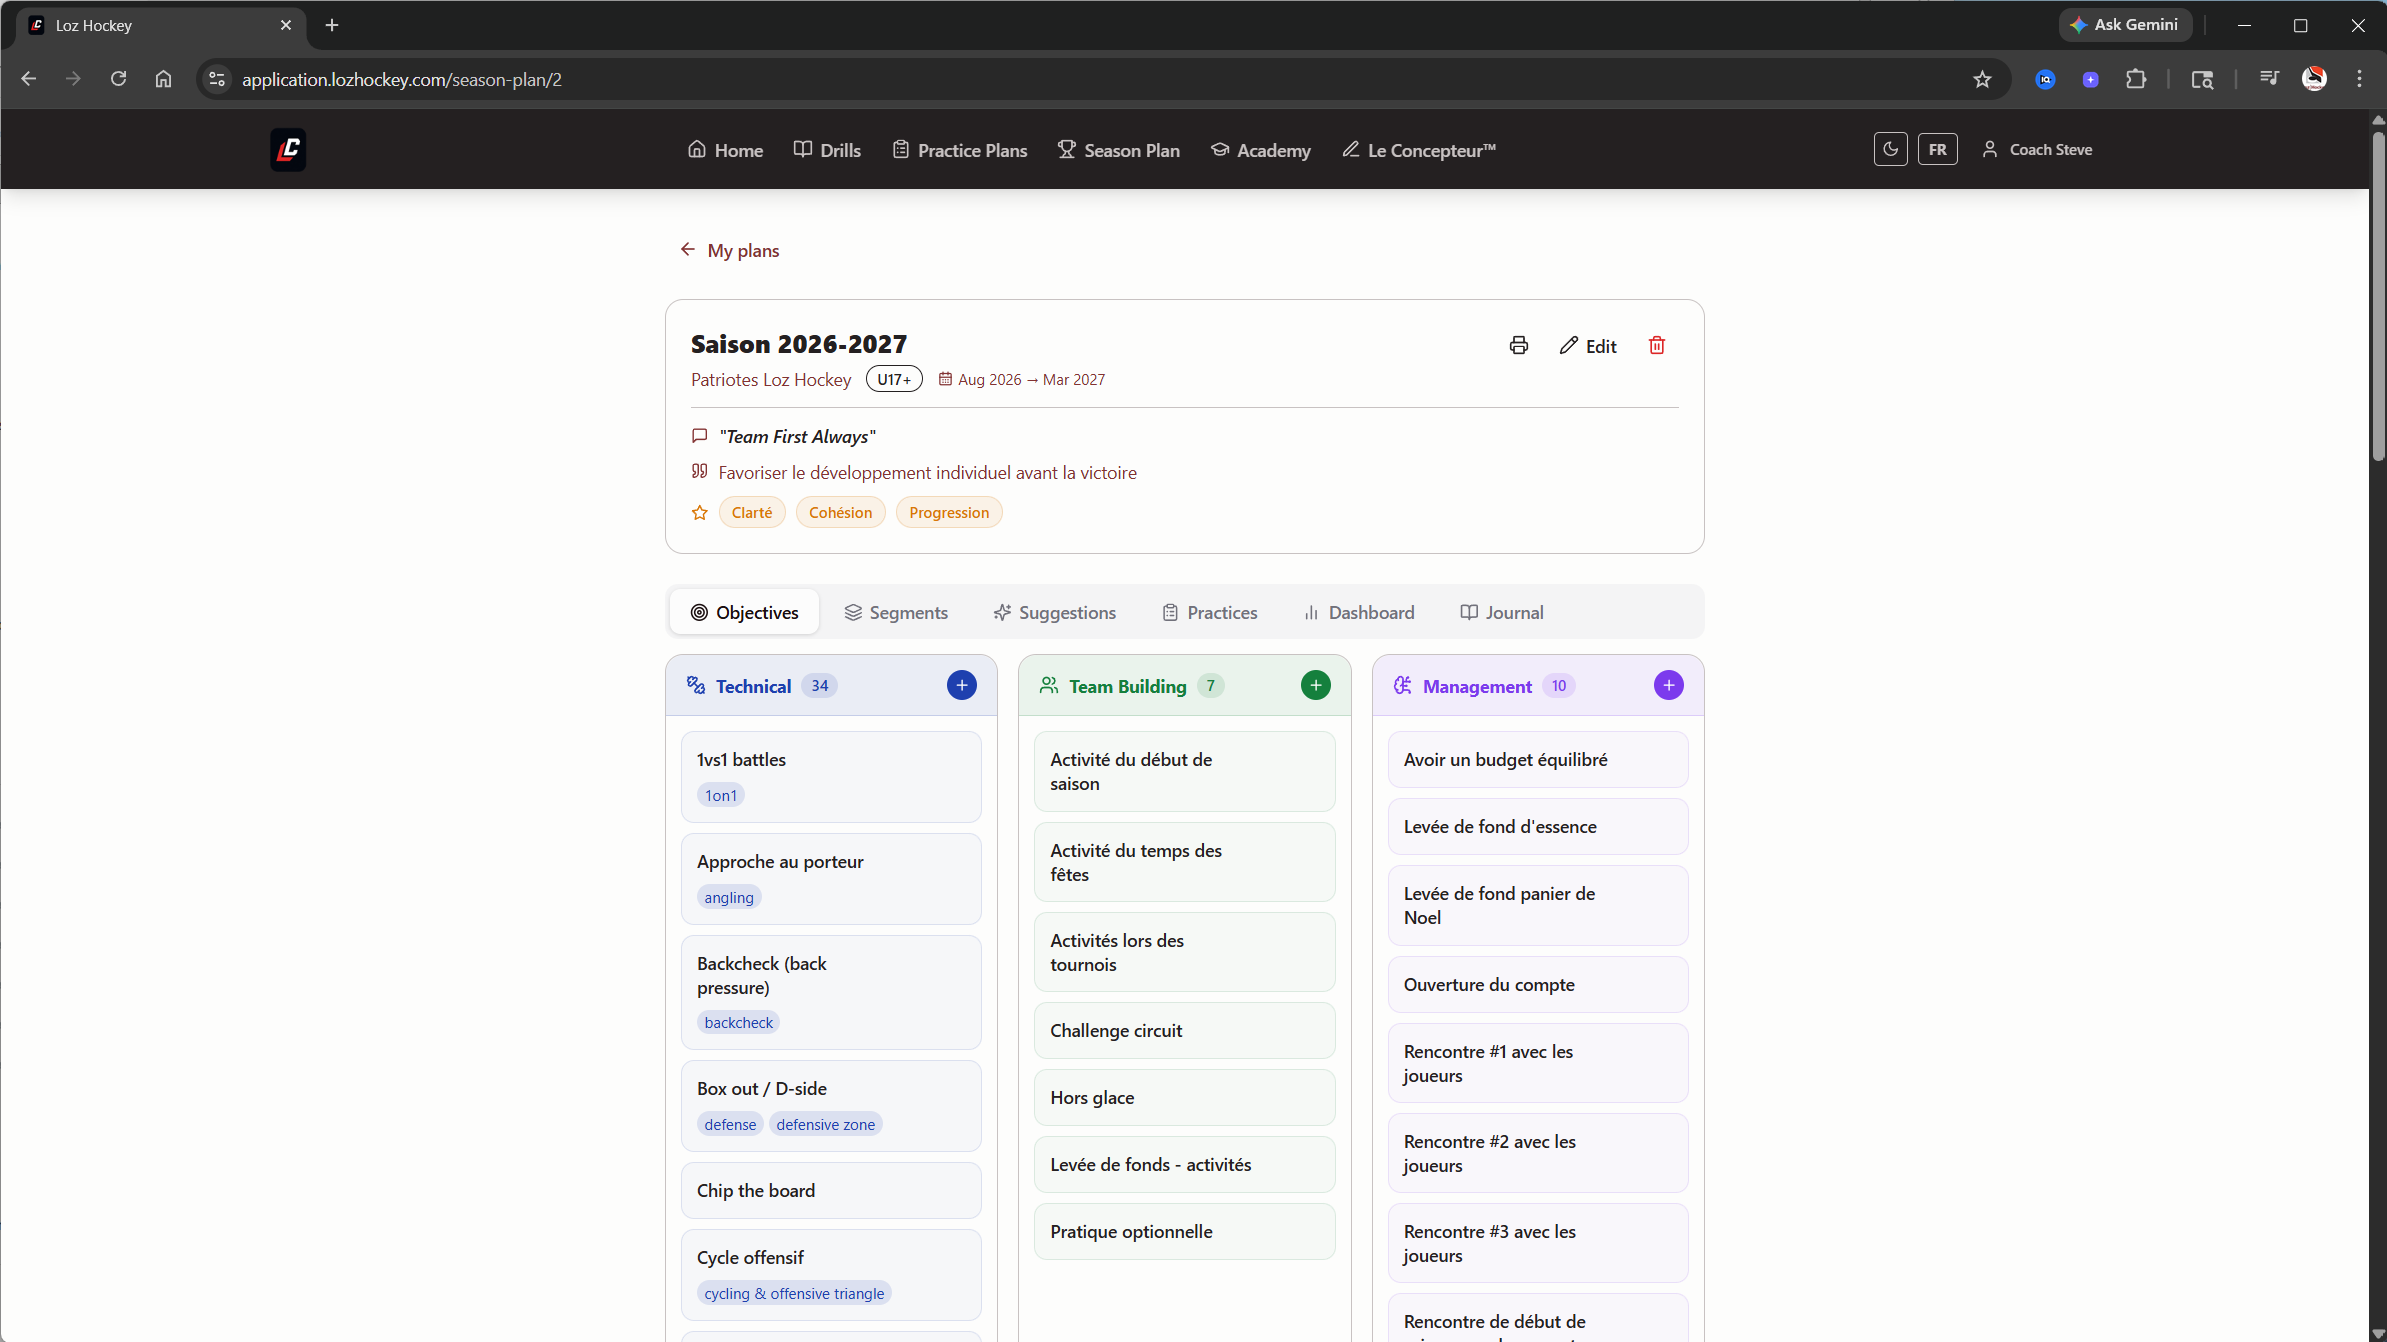2387x1342 pixels.
Task: Click the defensive zone tag
Action: 826,1124
